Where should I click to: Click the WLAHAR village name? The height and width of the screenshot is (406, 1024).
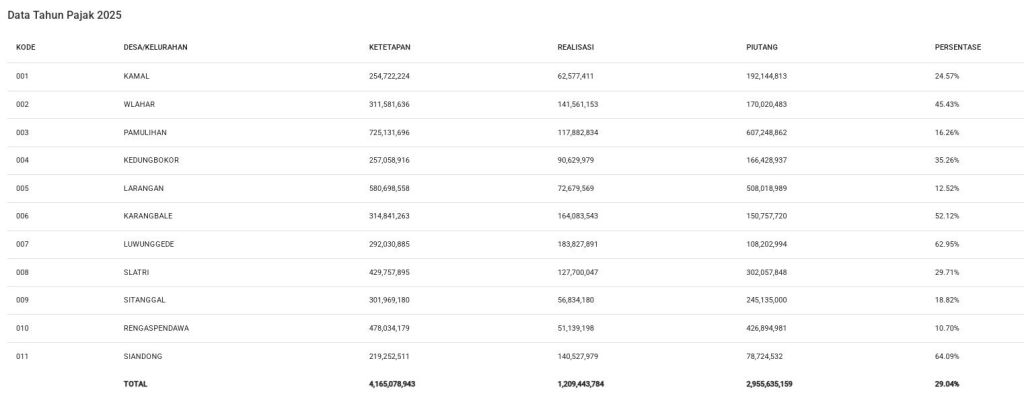[x=139, y=104]
